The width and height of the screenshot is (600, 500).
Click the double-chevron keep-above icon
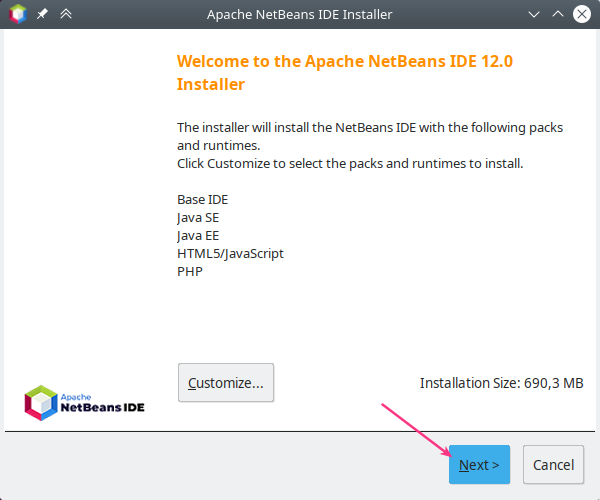(66, 14)
